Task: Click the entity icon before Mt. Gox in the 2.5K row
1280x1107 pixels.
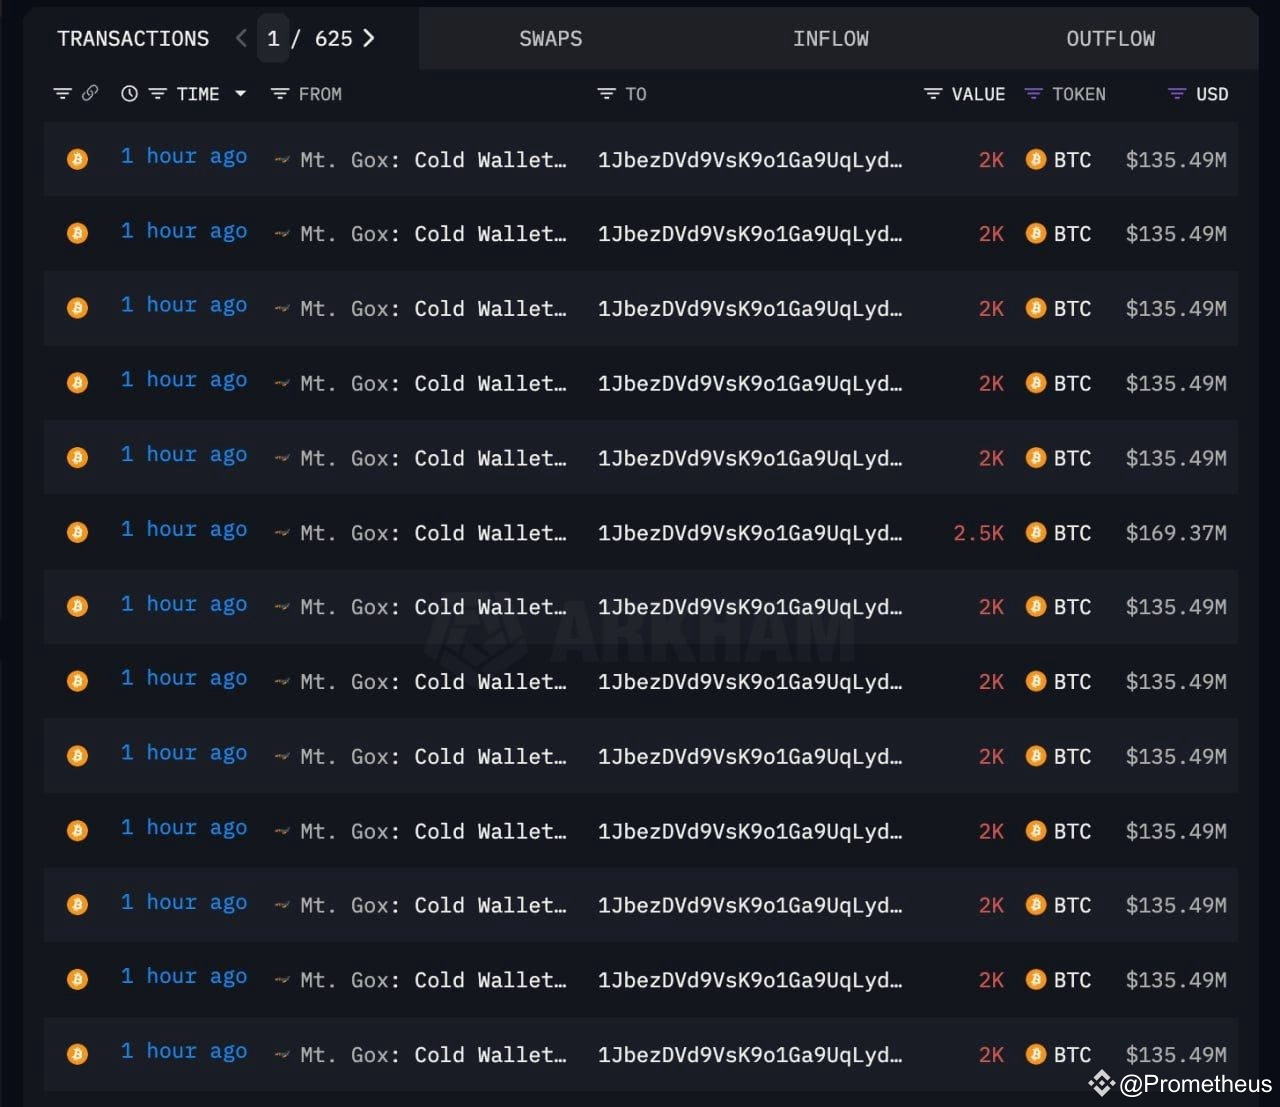Action: coord(282,533)
